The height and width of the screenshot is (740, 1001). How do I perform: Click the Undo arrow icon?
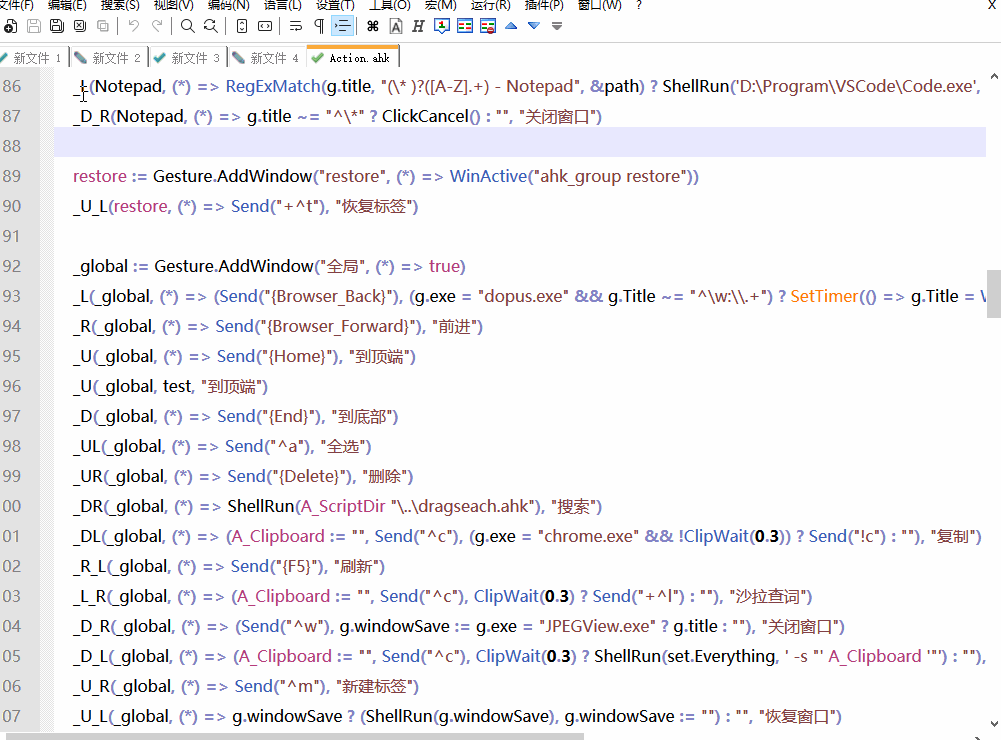[x=133, y=26]
